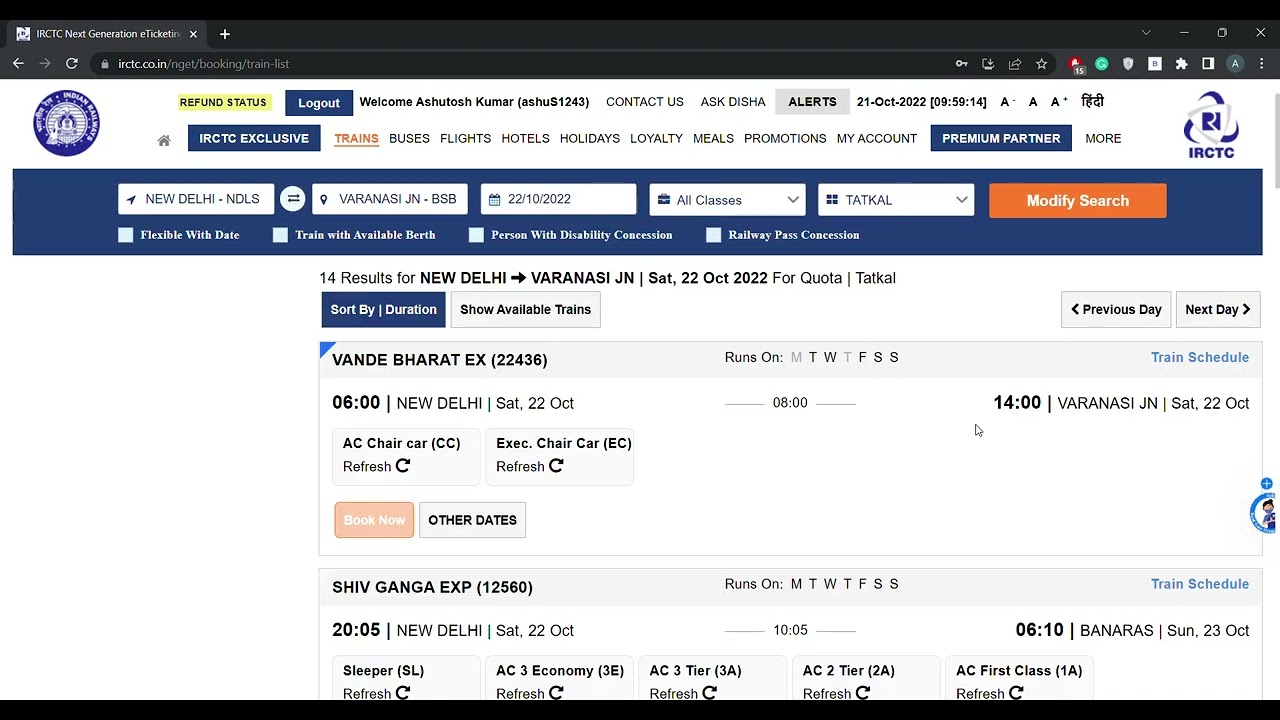
Task: Go back using browser back arrow
Action: tap(18, 63)
